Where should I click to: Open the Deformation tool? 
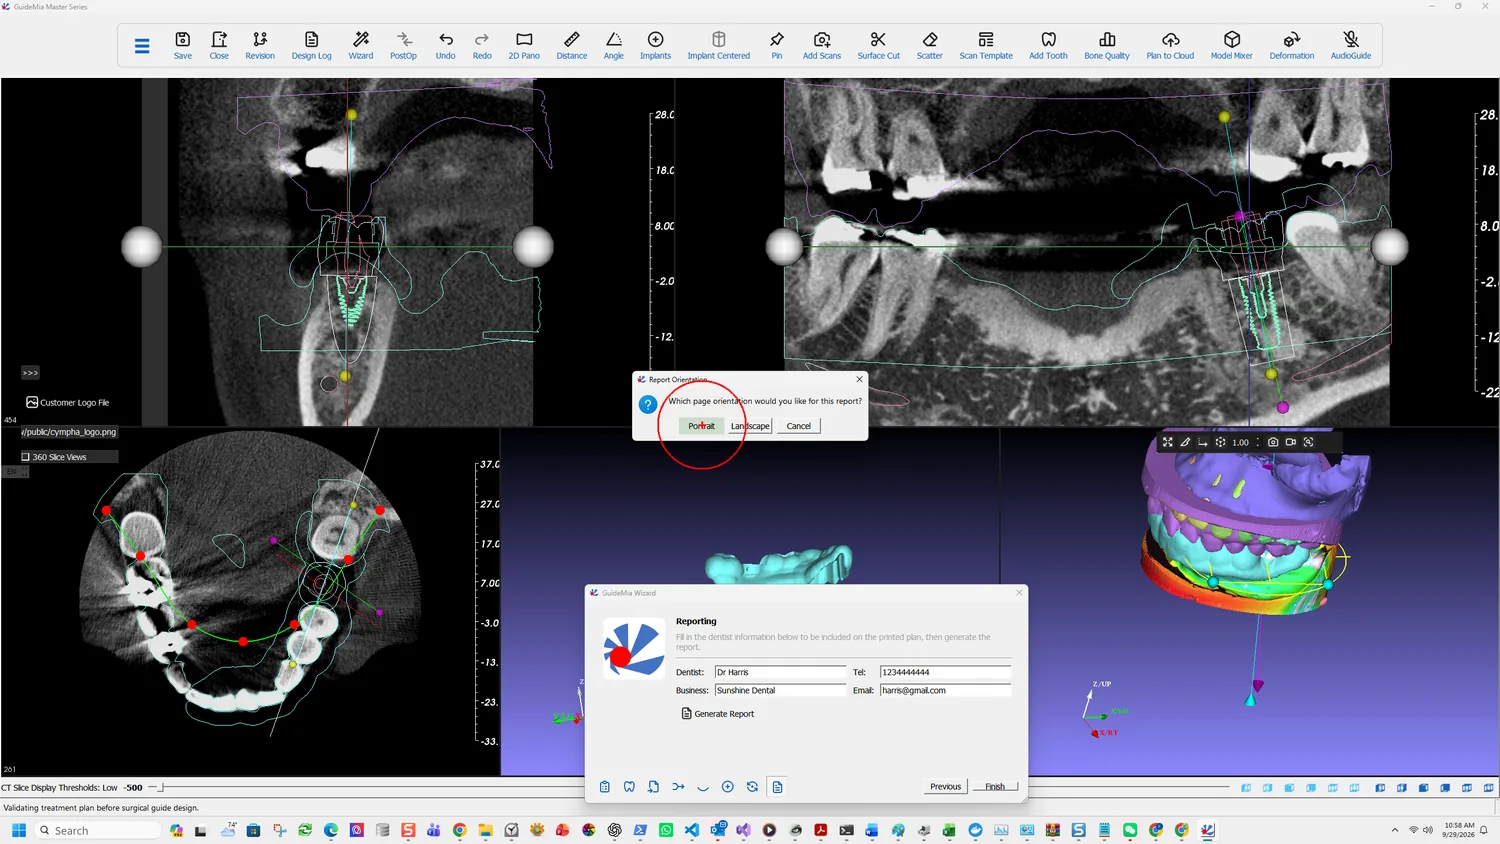[1292, 45]
